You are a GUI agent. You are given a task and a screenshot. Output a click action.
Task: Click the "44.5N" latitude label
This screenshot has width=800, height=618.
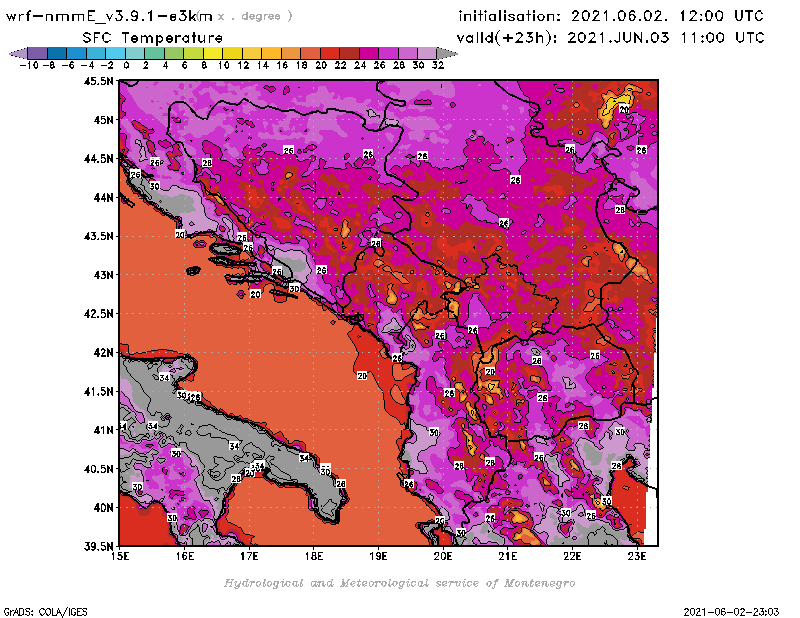click(98, 159)
